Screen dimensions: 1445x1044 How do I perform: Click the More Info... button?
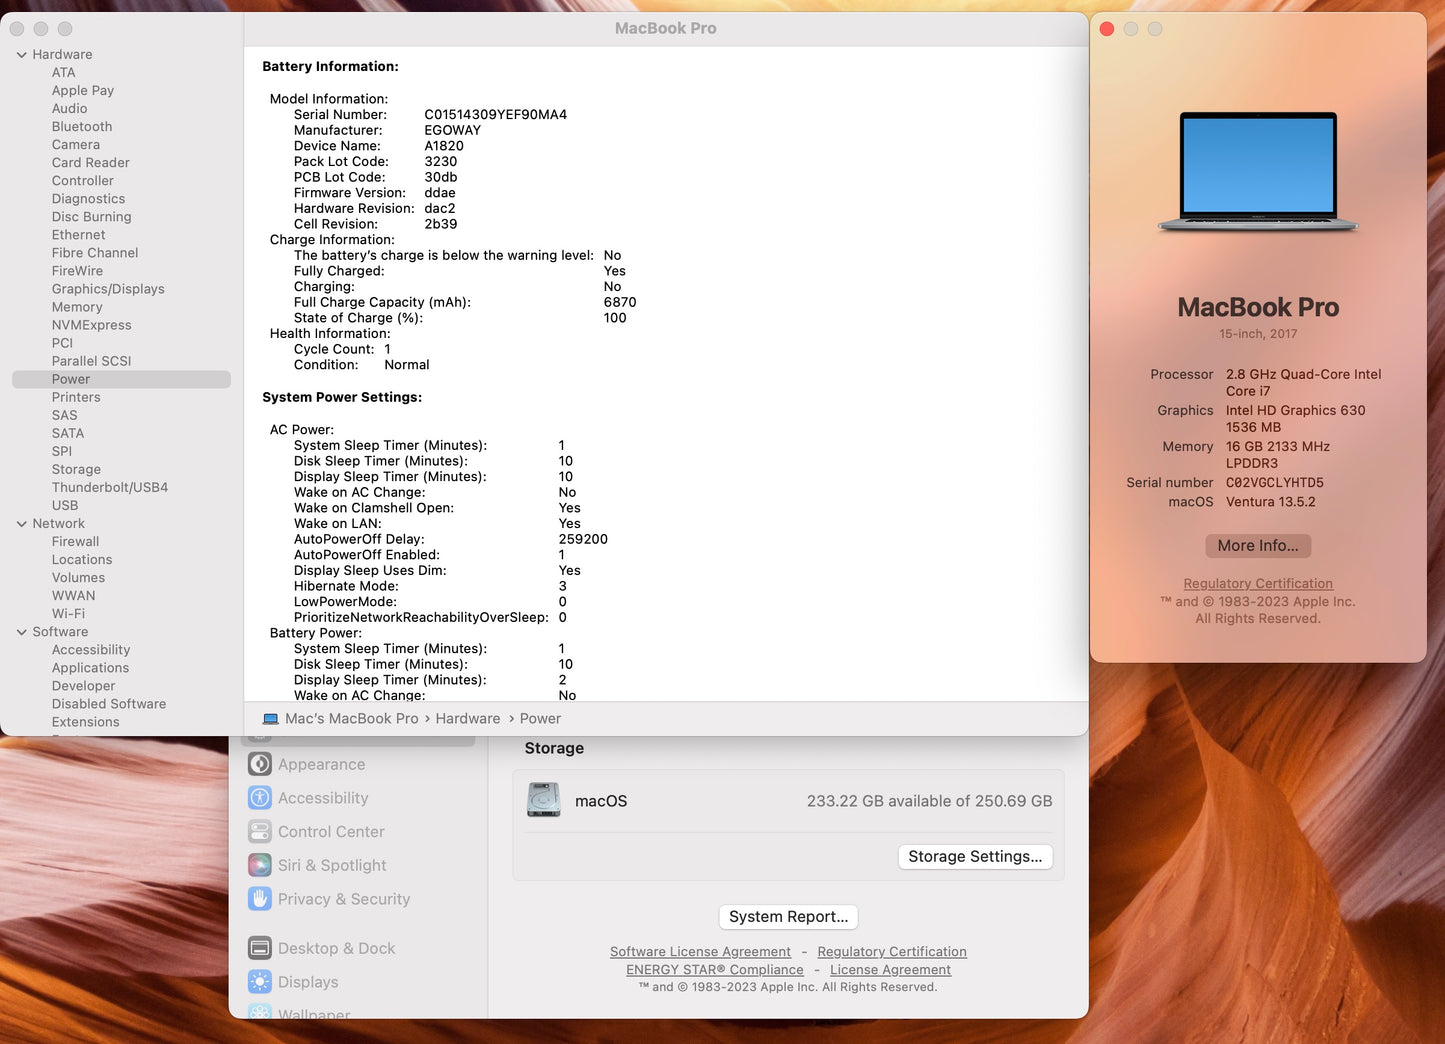pyautogui.click(x=1257, y=546)
